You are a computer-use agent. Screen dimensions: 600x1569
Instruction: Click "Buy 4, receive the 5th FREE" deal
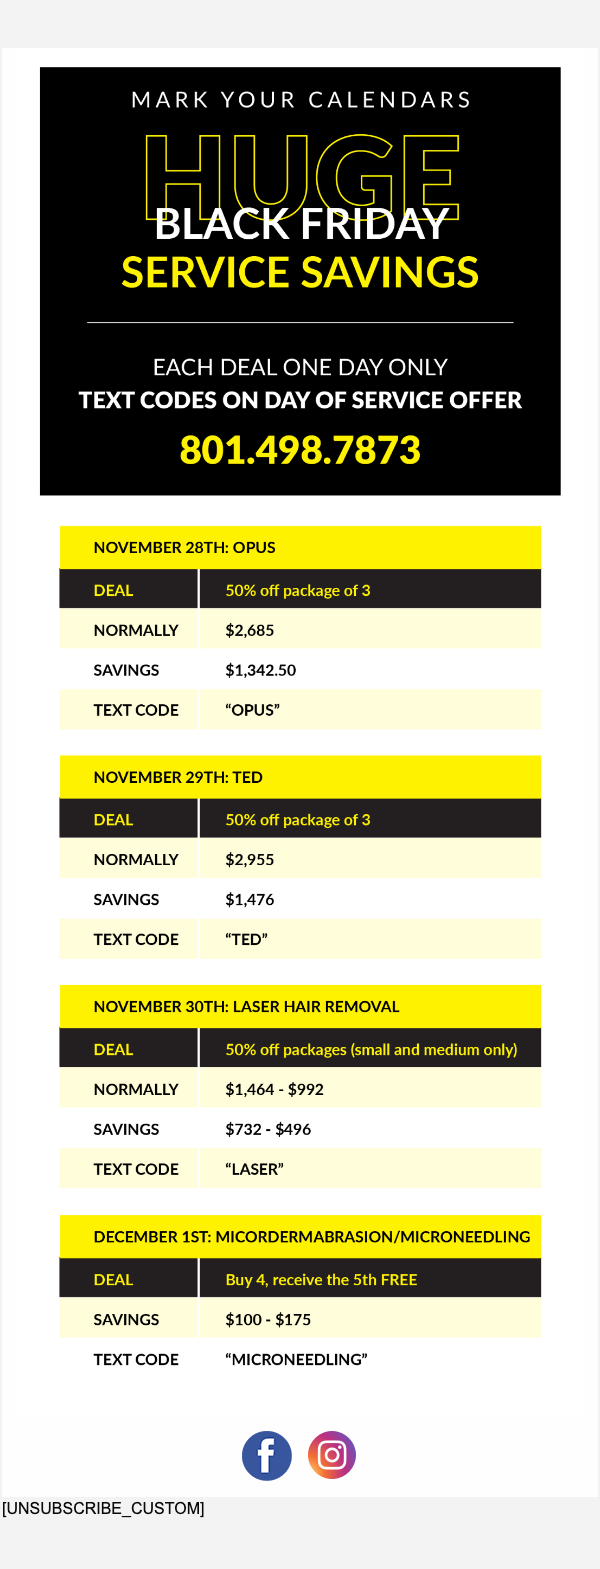click(321, 1279)
